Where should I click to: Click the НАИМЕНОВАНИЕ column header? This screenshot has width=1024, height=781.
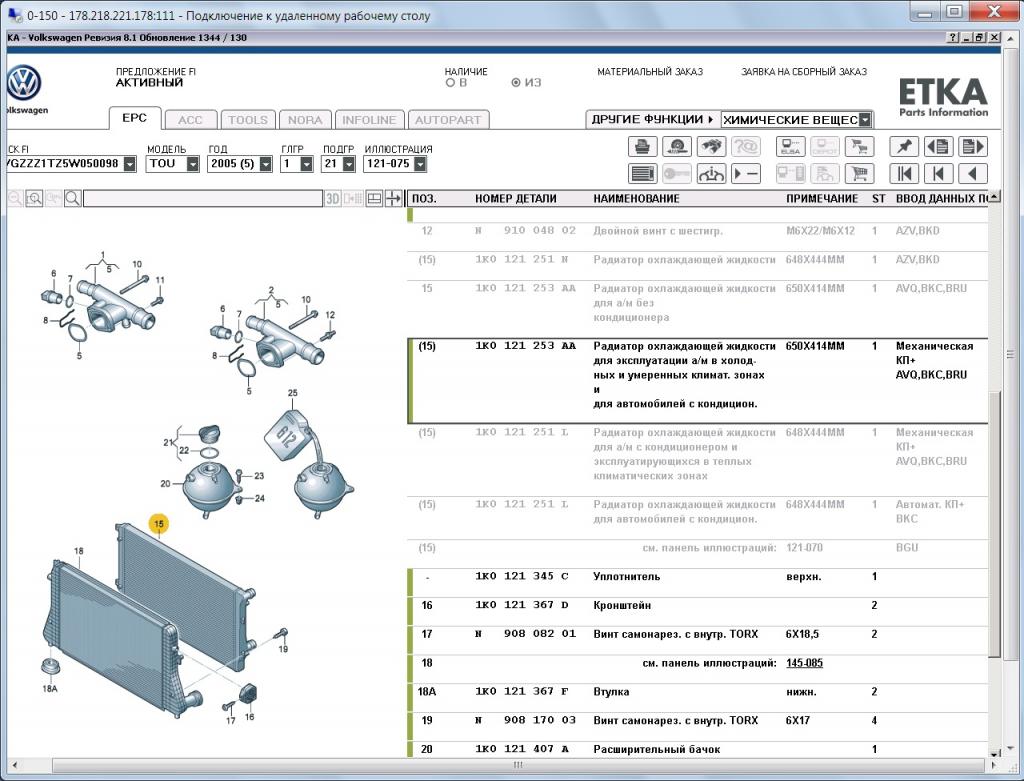[x=636, y=199]
